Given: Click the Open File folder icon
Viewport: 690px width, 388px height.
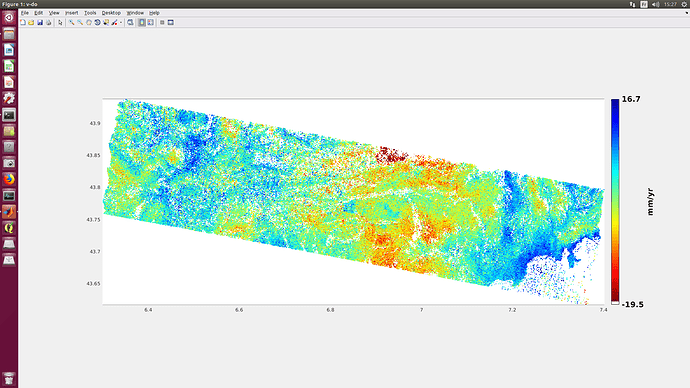Looking at the screenshot, I should [x=31, y=22].
